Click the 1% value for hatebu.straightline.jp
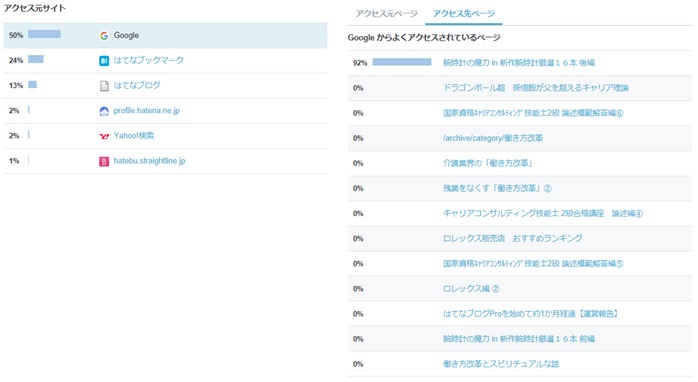The height and width of the screenshot is (382, 698). point(14,161)
